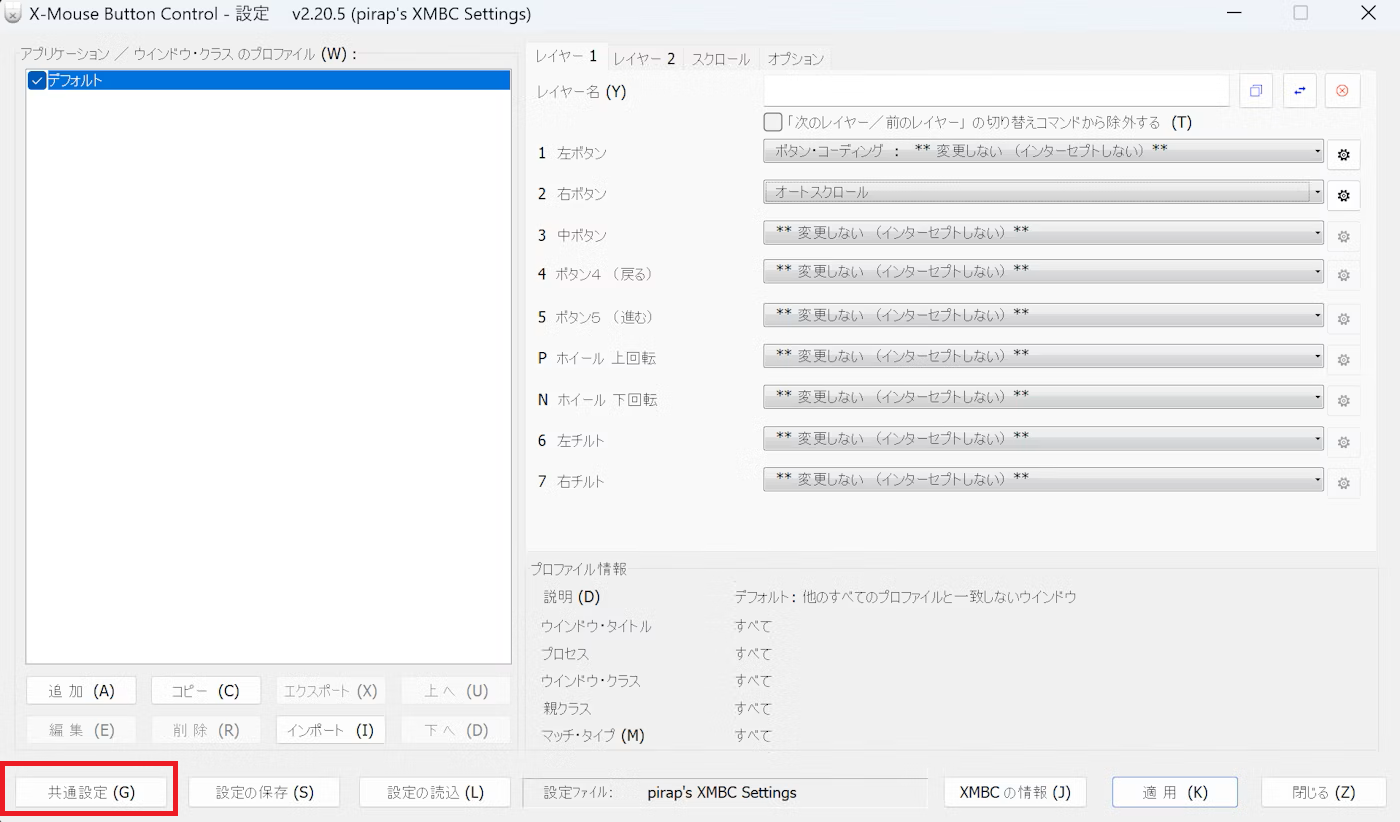Image resolution: width=1400 pixels, height=822 pixels.
Task: Open 共通設定 (G) settings
Action: click(x=91, y=792)
